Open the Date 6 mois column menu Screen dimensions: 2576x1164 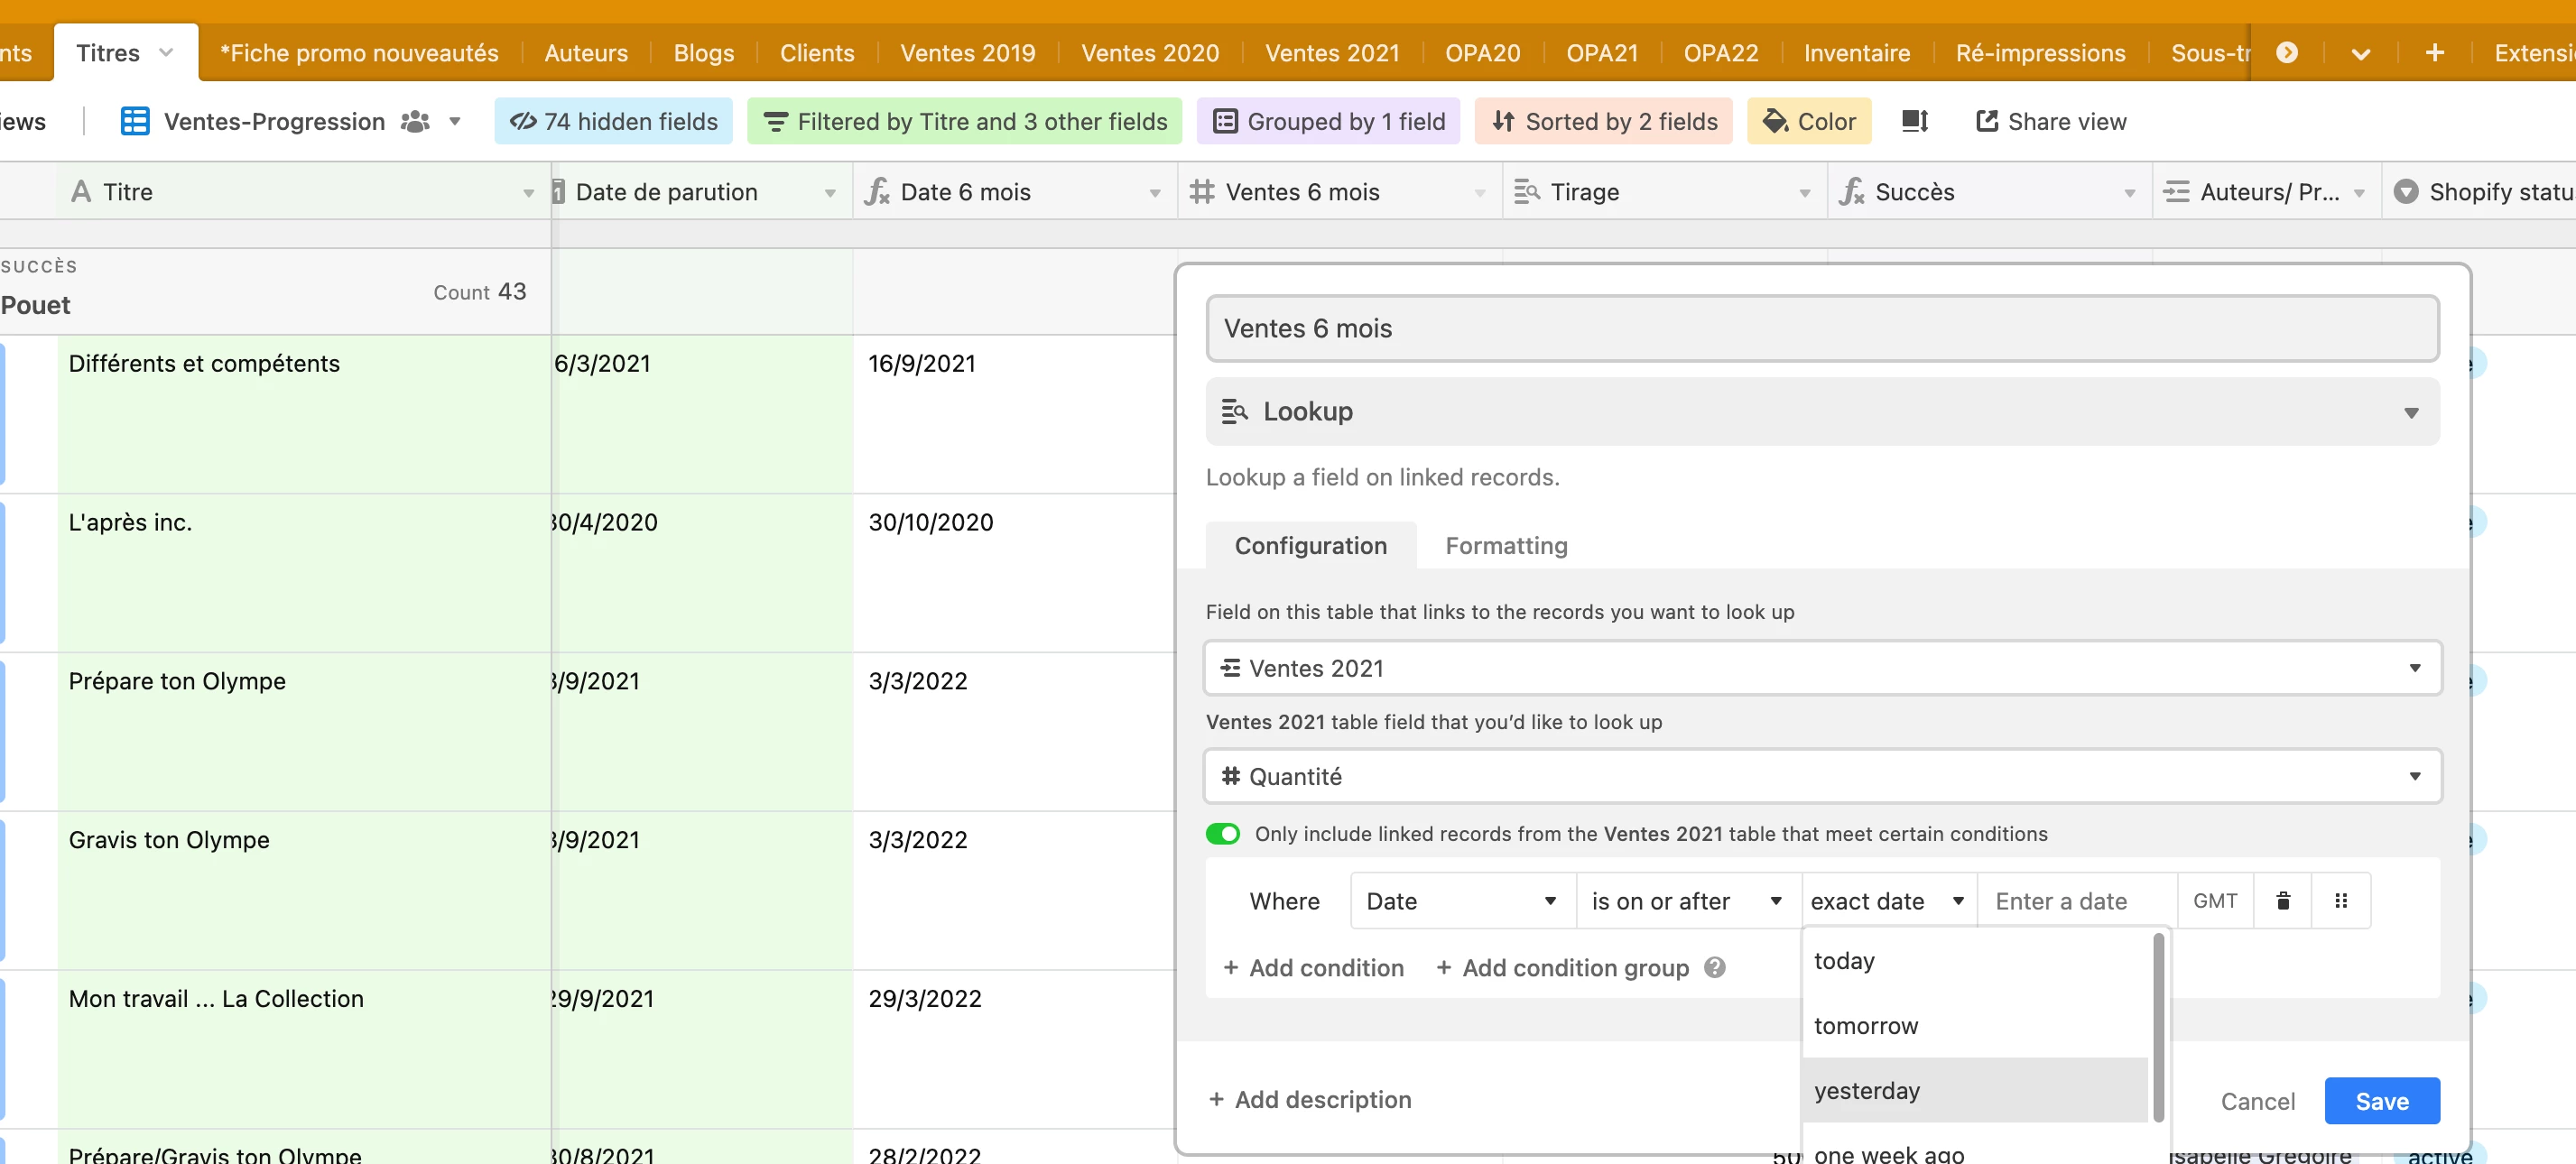tap(1155, 193)
